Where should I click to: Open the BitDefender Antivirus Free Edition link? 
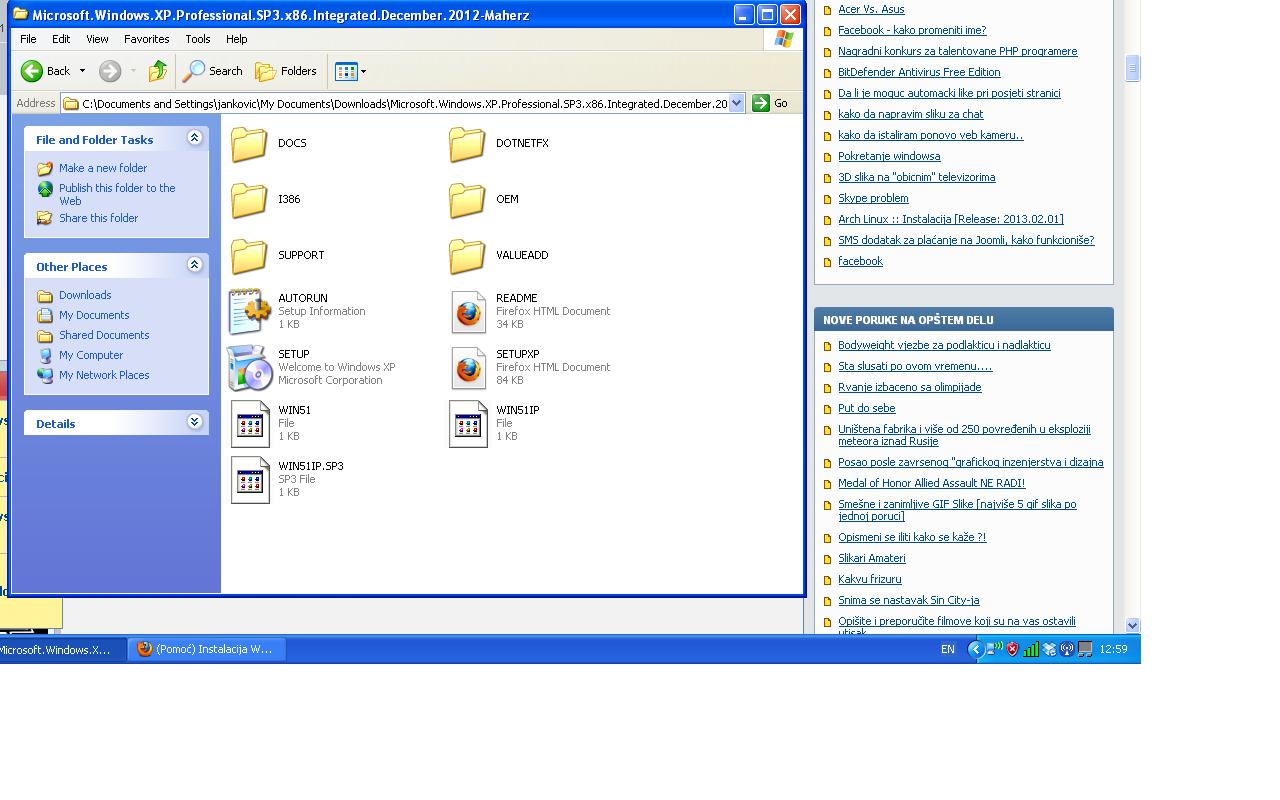[919, 72]
